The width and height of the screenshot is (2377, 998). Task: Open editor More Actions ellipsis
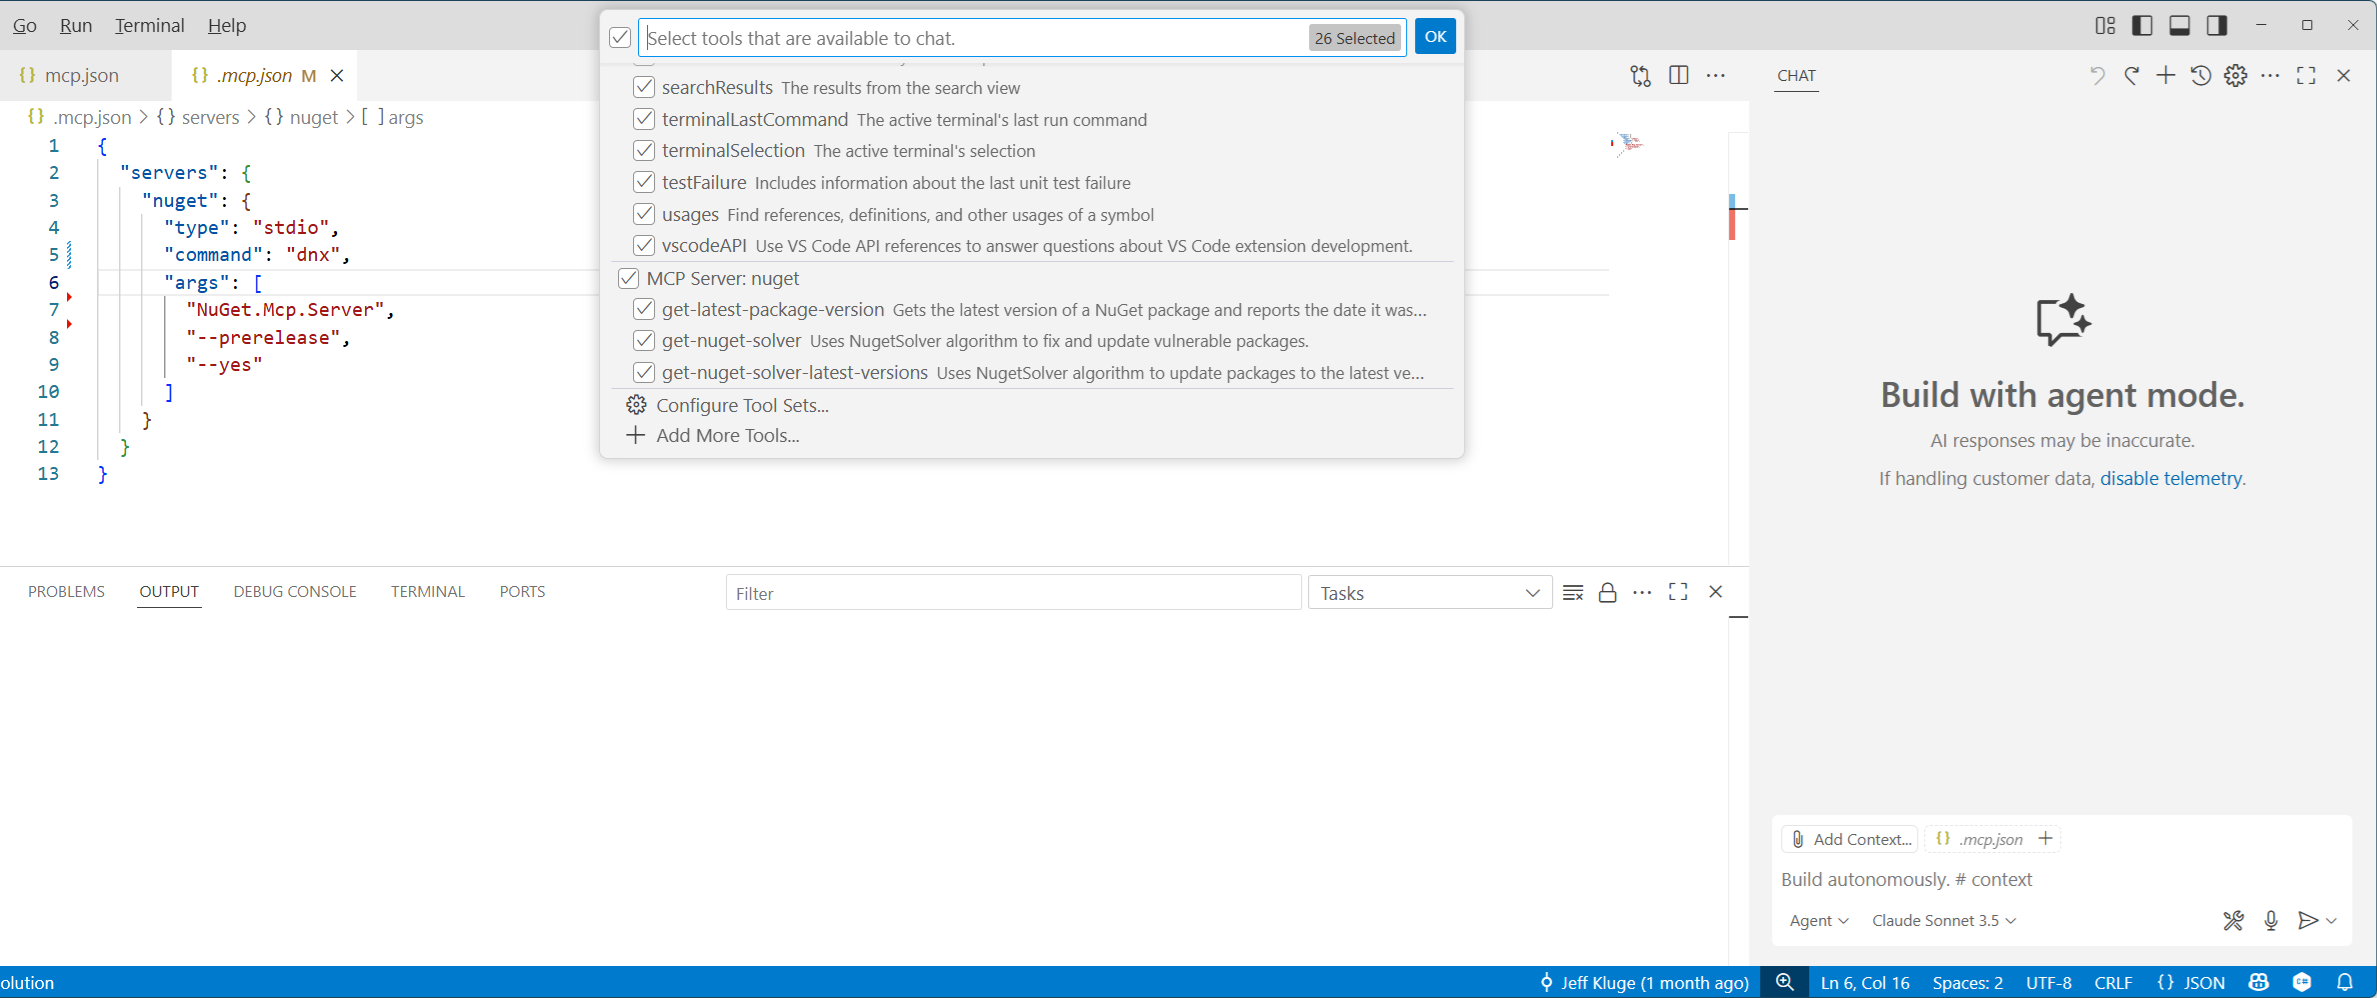coord(1716,75)
